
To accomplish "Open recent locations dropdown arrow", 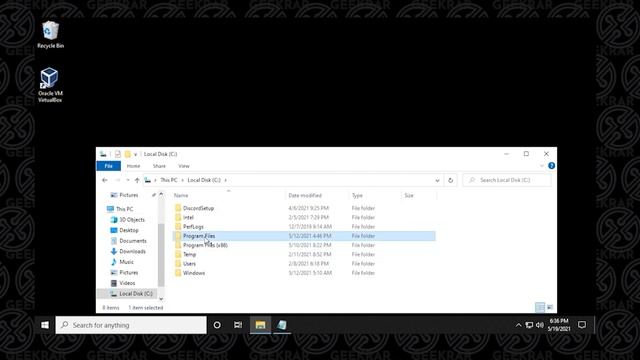I will pyautogui.click(x=128, y=180).
